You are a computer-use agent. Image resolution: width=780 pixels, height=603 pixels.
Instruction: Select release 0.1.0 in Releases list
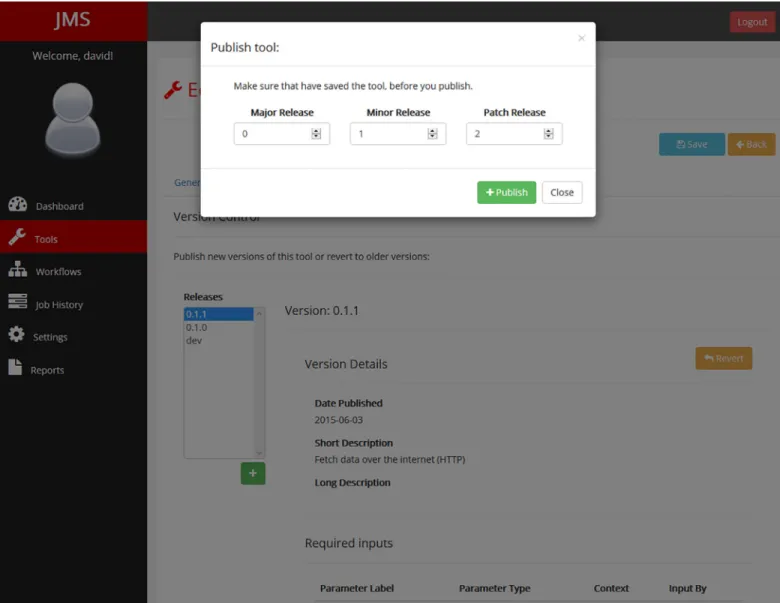(x=219, y=327)
